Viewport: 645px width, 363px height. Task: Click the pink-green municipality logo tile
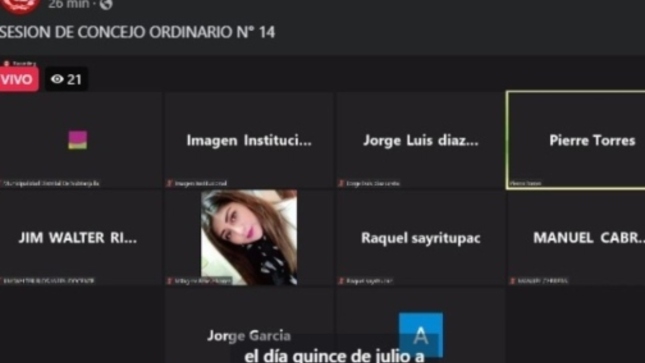pos(77,140)
